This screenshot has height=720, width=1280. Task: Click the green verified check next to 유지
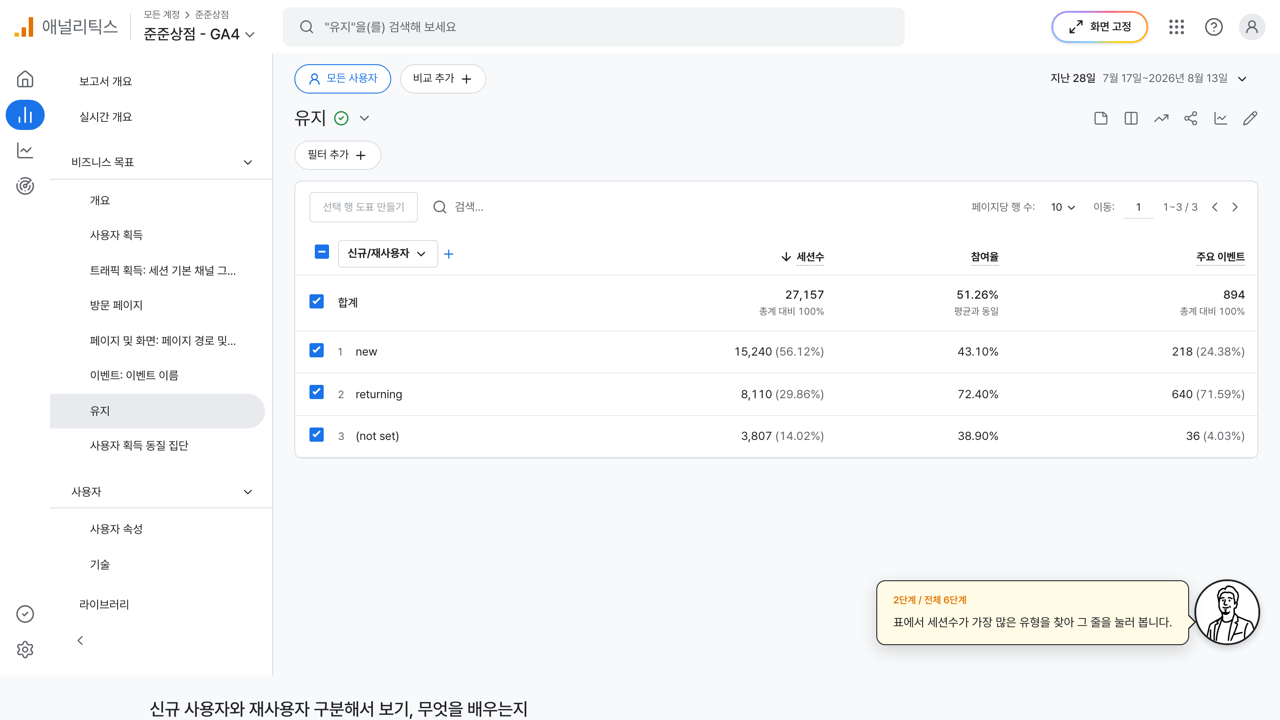[x=341, y=118]
